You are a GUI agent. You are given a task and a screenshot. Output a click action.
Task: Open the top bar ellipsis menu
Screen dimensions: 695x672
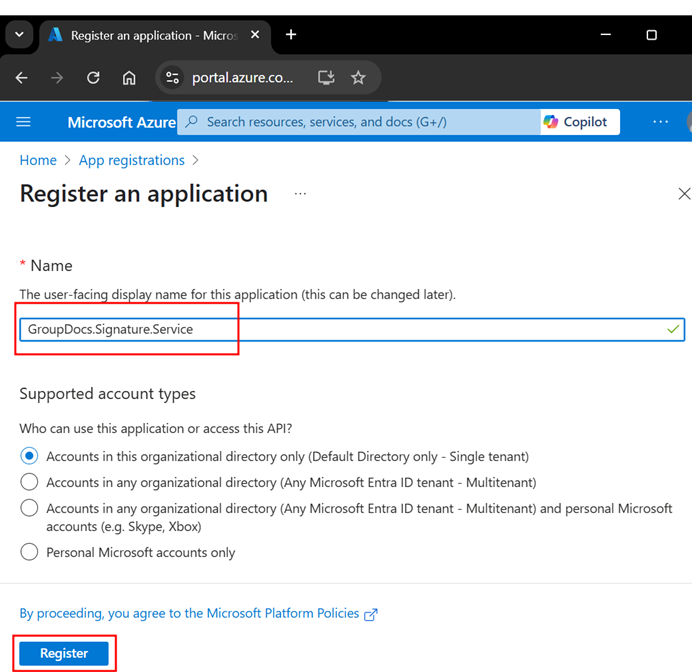click(x=660, y=122)
